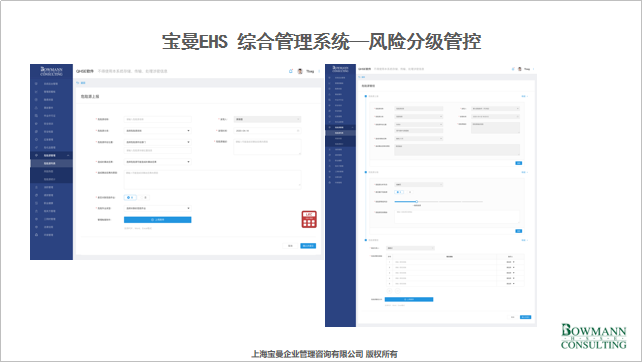643x362 pixels.
Task: Collapse the second timeline section in right screenshot
Action: pos(524,172)
